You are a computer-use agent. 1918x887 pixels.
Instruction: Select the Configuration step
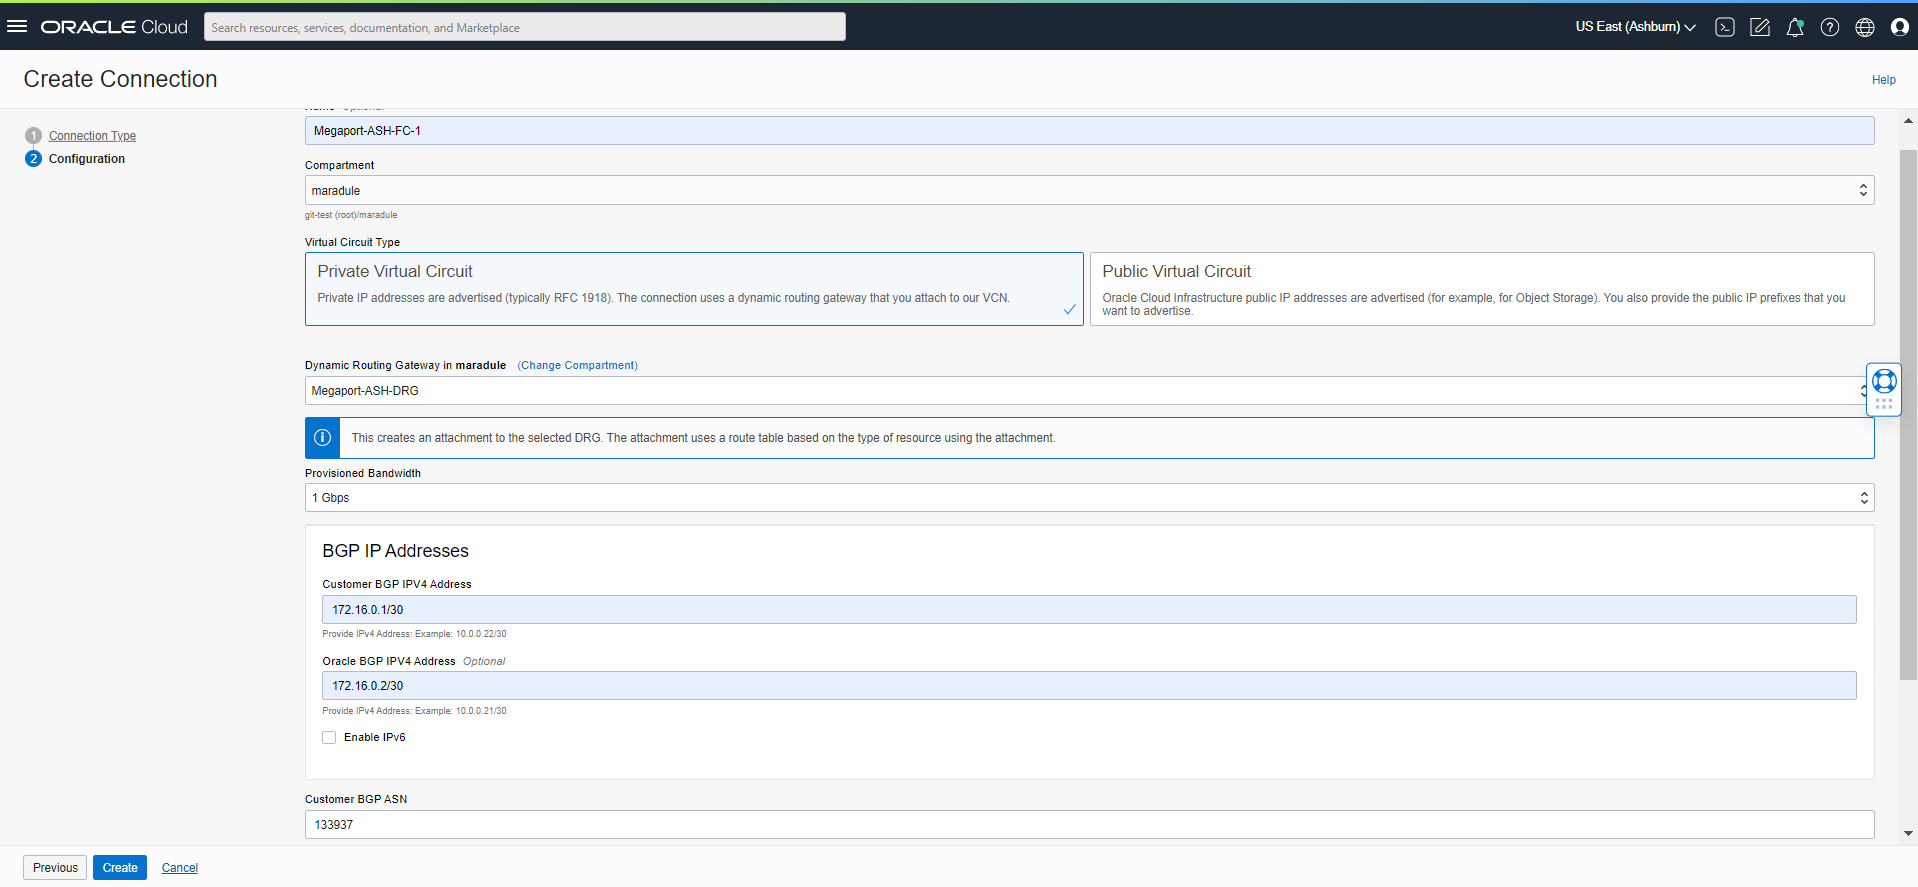(x=87, y=159)
